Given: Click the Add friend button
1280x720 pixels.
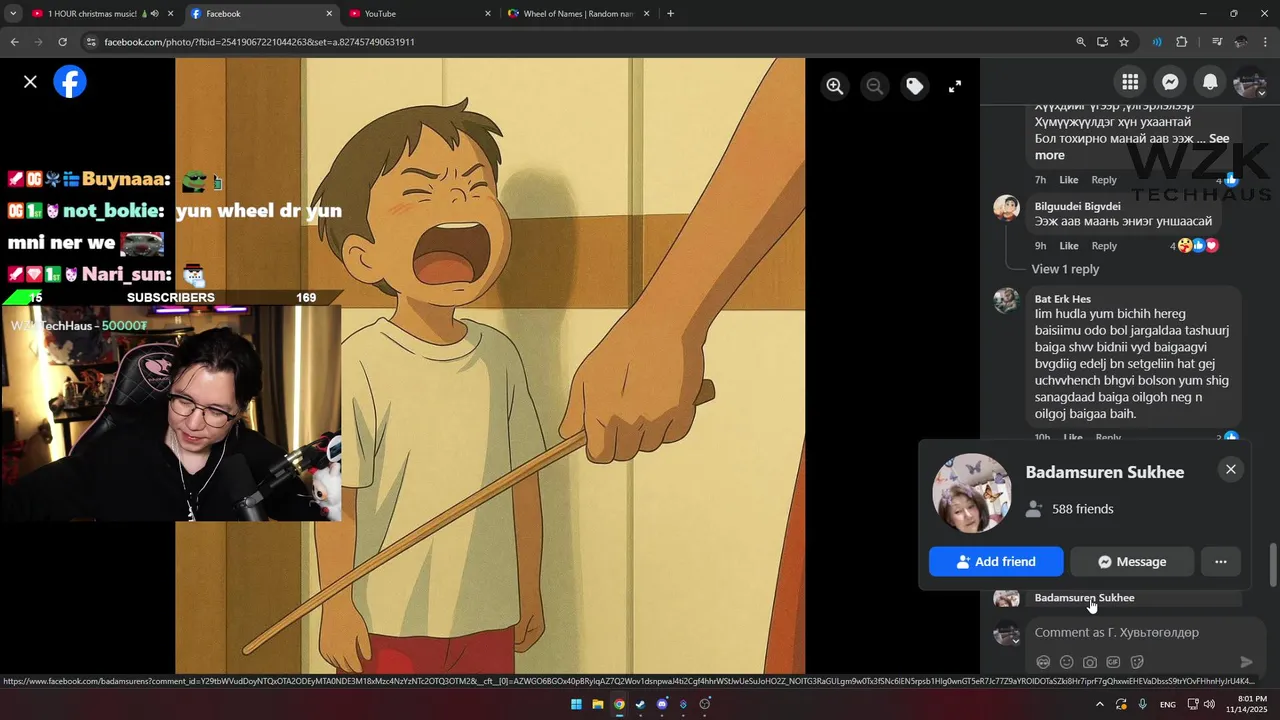Looking at the screenshot, I should 996,562.
